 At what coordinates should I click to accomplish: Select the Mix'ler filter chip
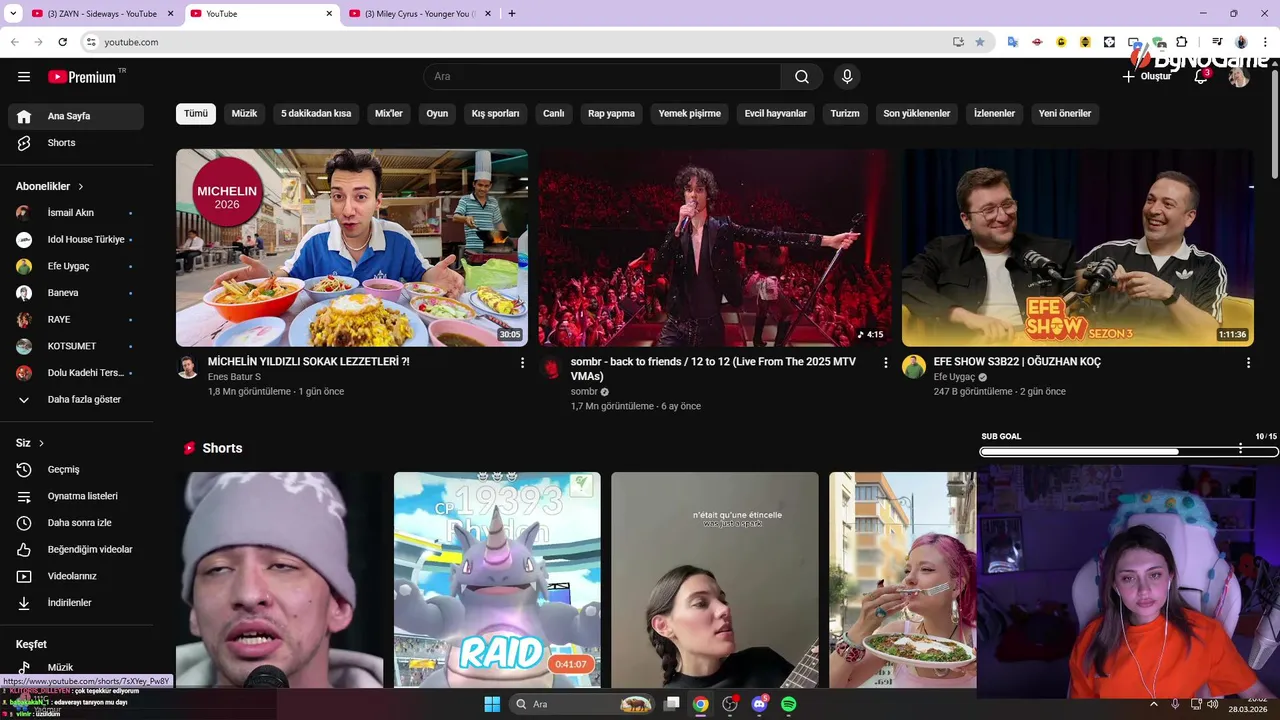pos(389,114)
